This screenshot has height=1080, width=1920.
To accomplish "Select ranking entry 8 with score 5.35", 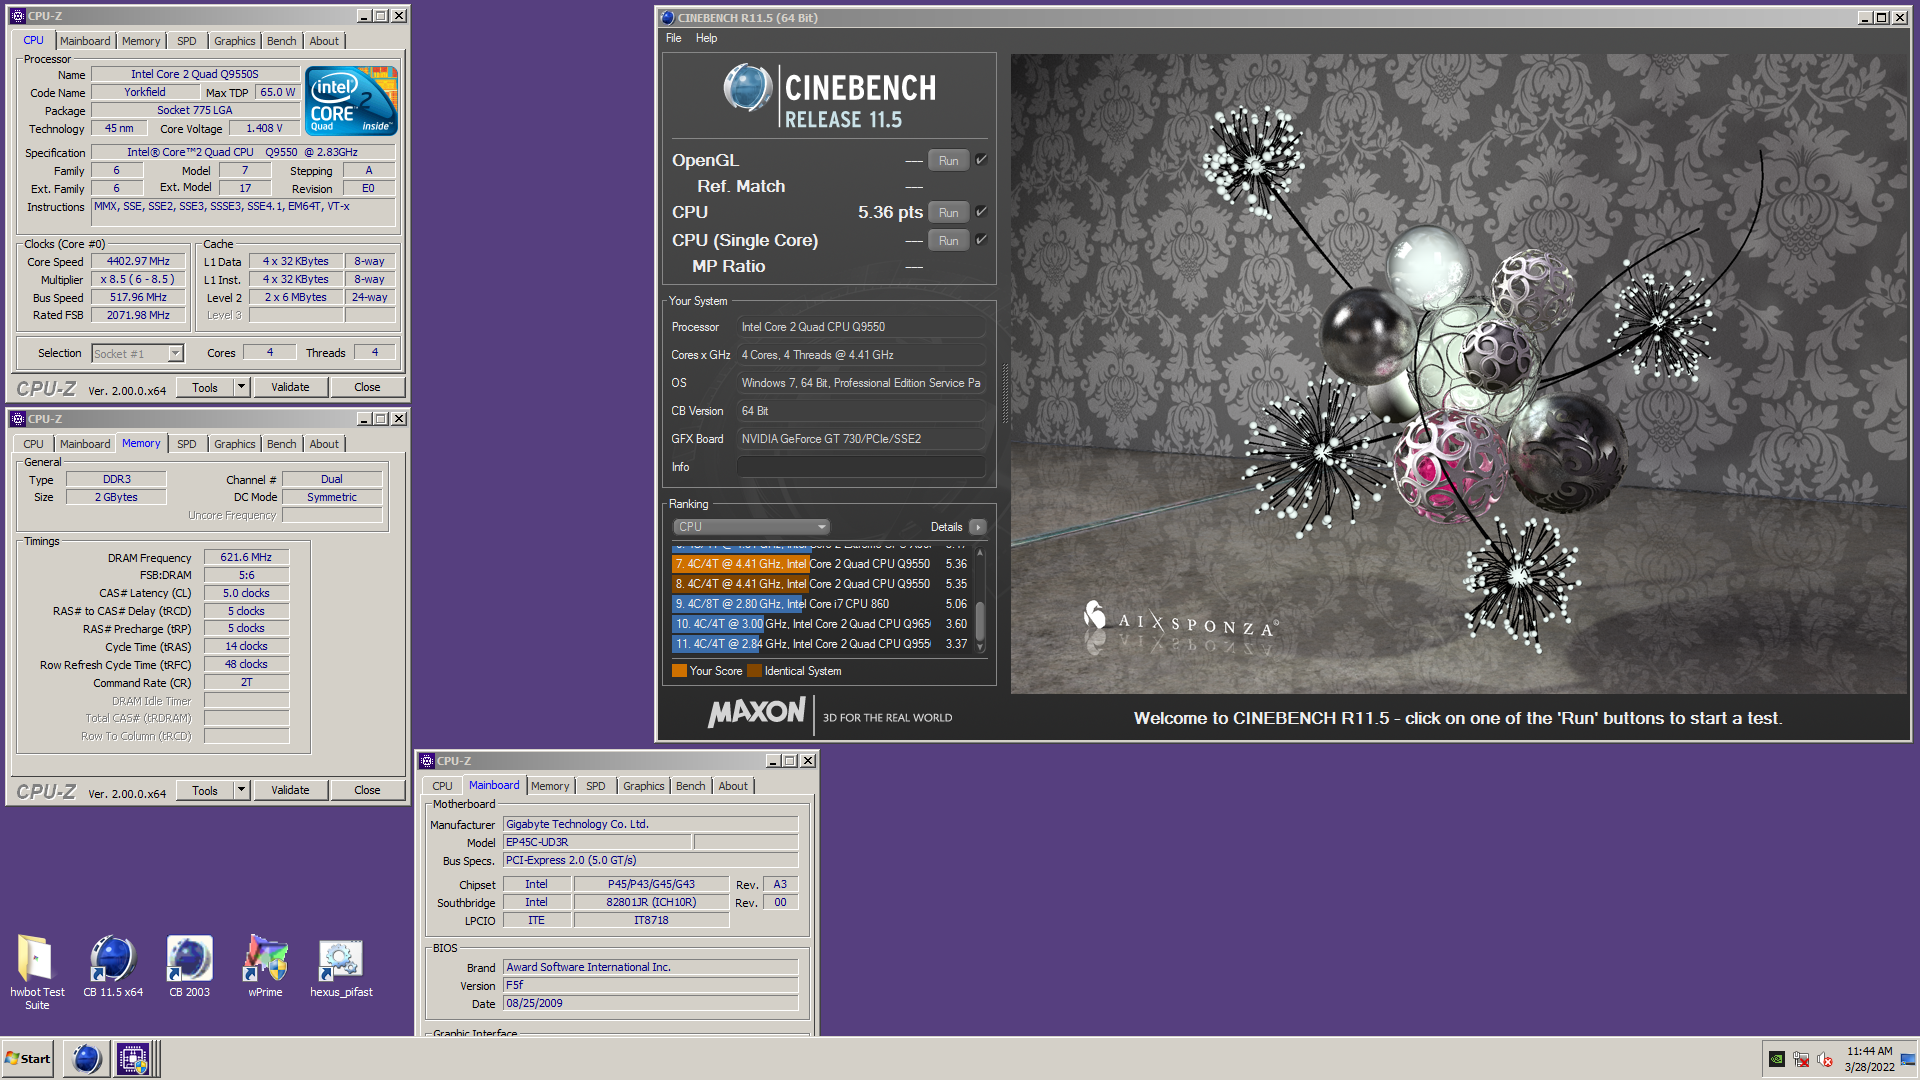I will 821,584.
